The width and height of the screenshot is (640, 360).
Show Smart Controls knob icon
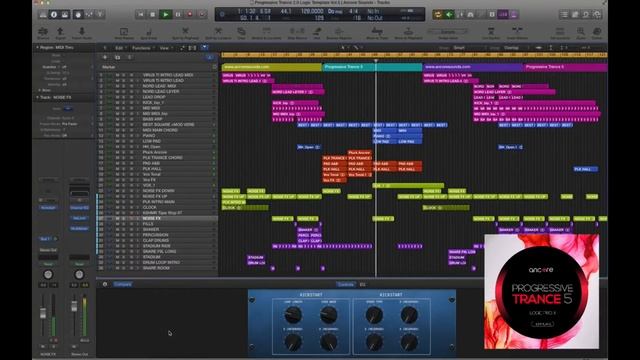tap(78, 15)
